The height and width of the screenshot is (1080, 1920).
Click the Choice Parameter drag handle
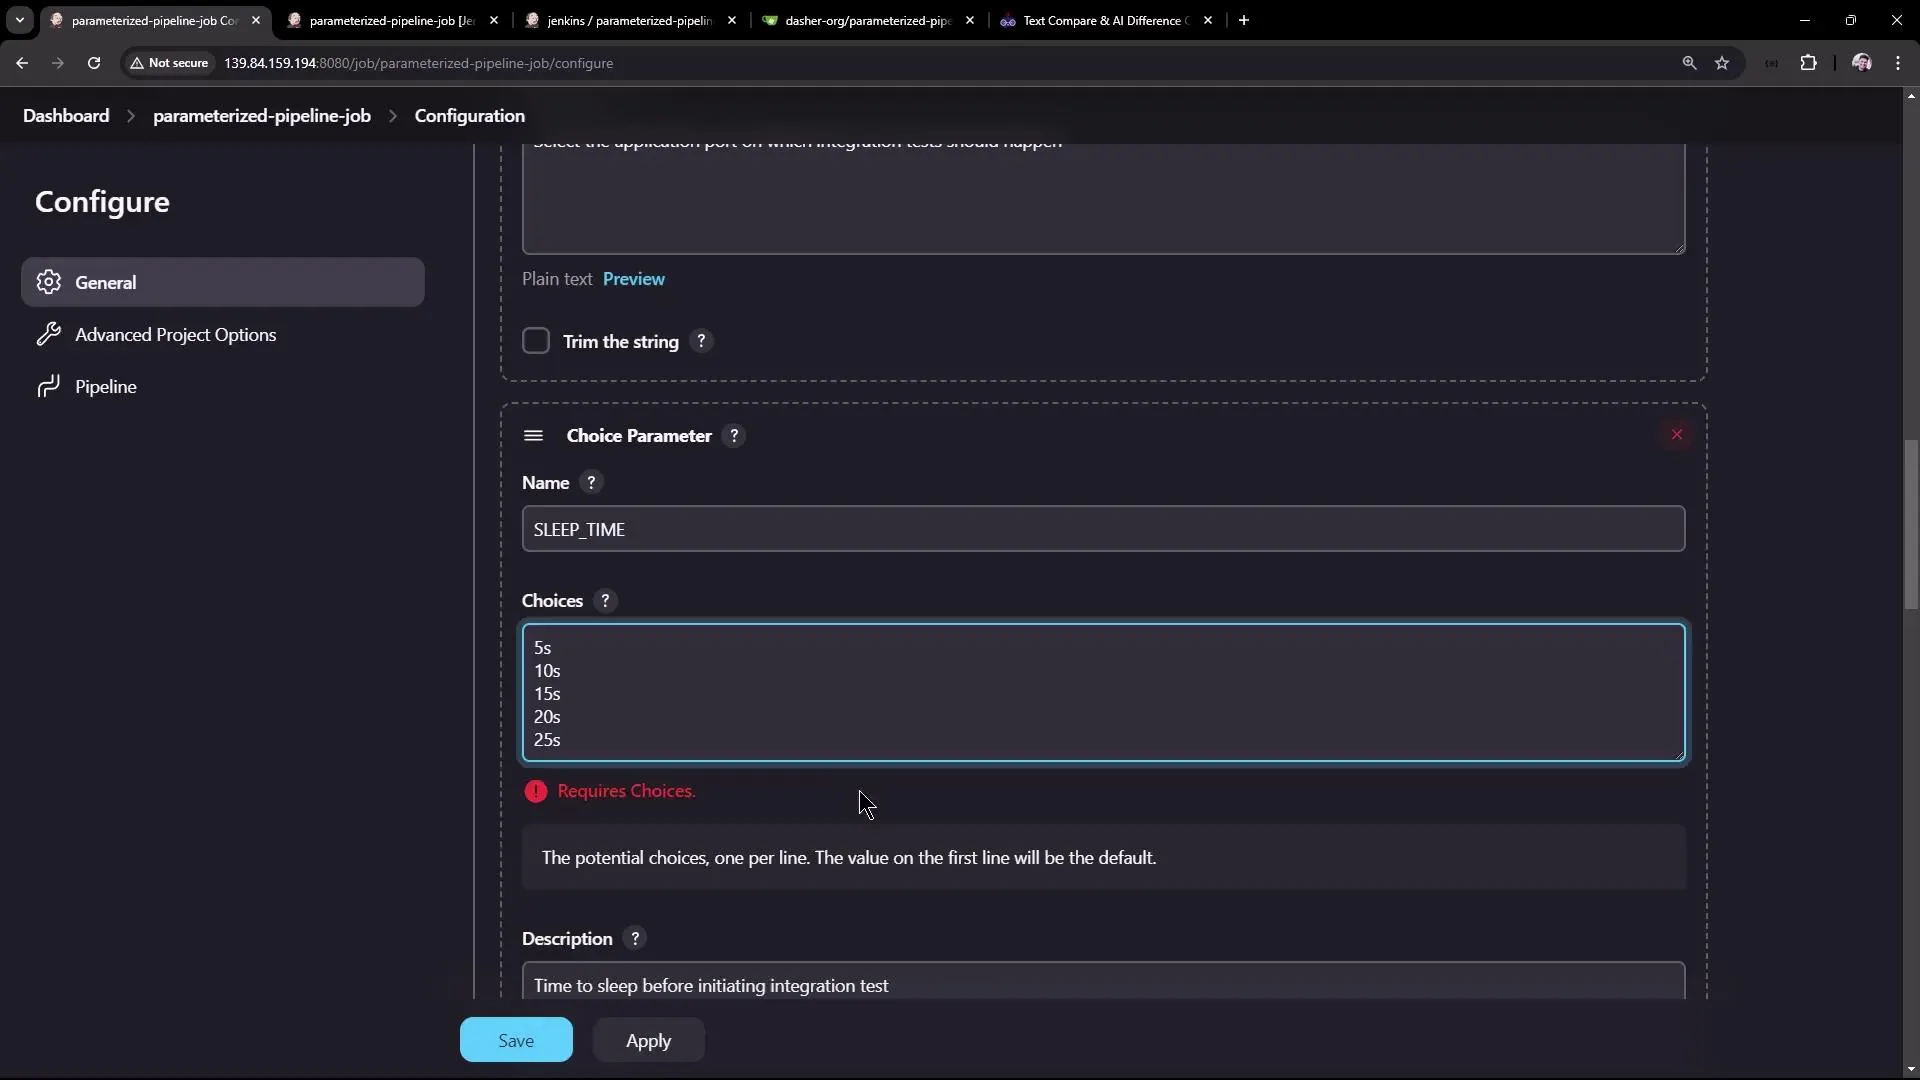(x=533, y=435)
